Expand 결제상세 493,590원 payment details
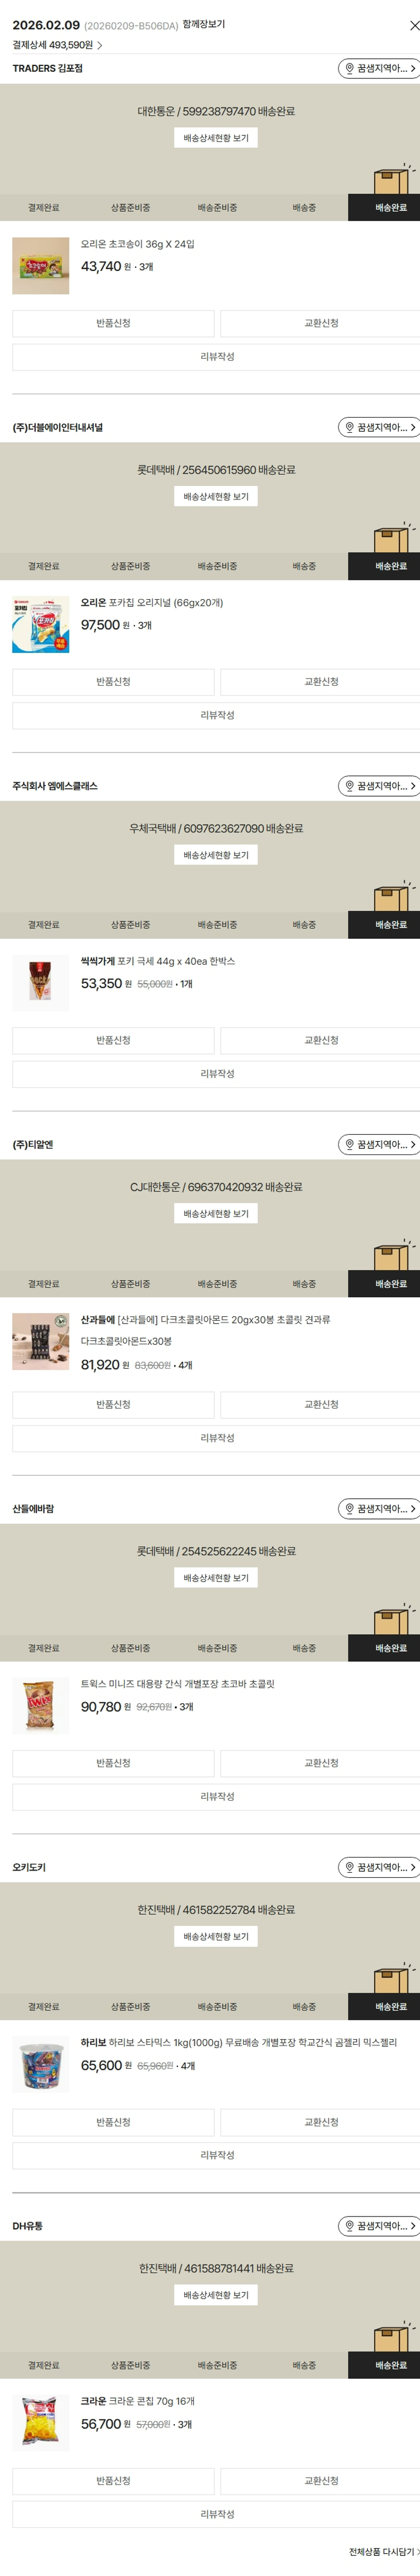 tap(58, 45)
